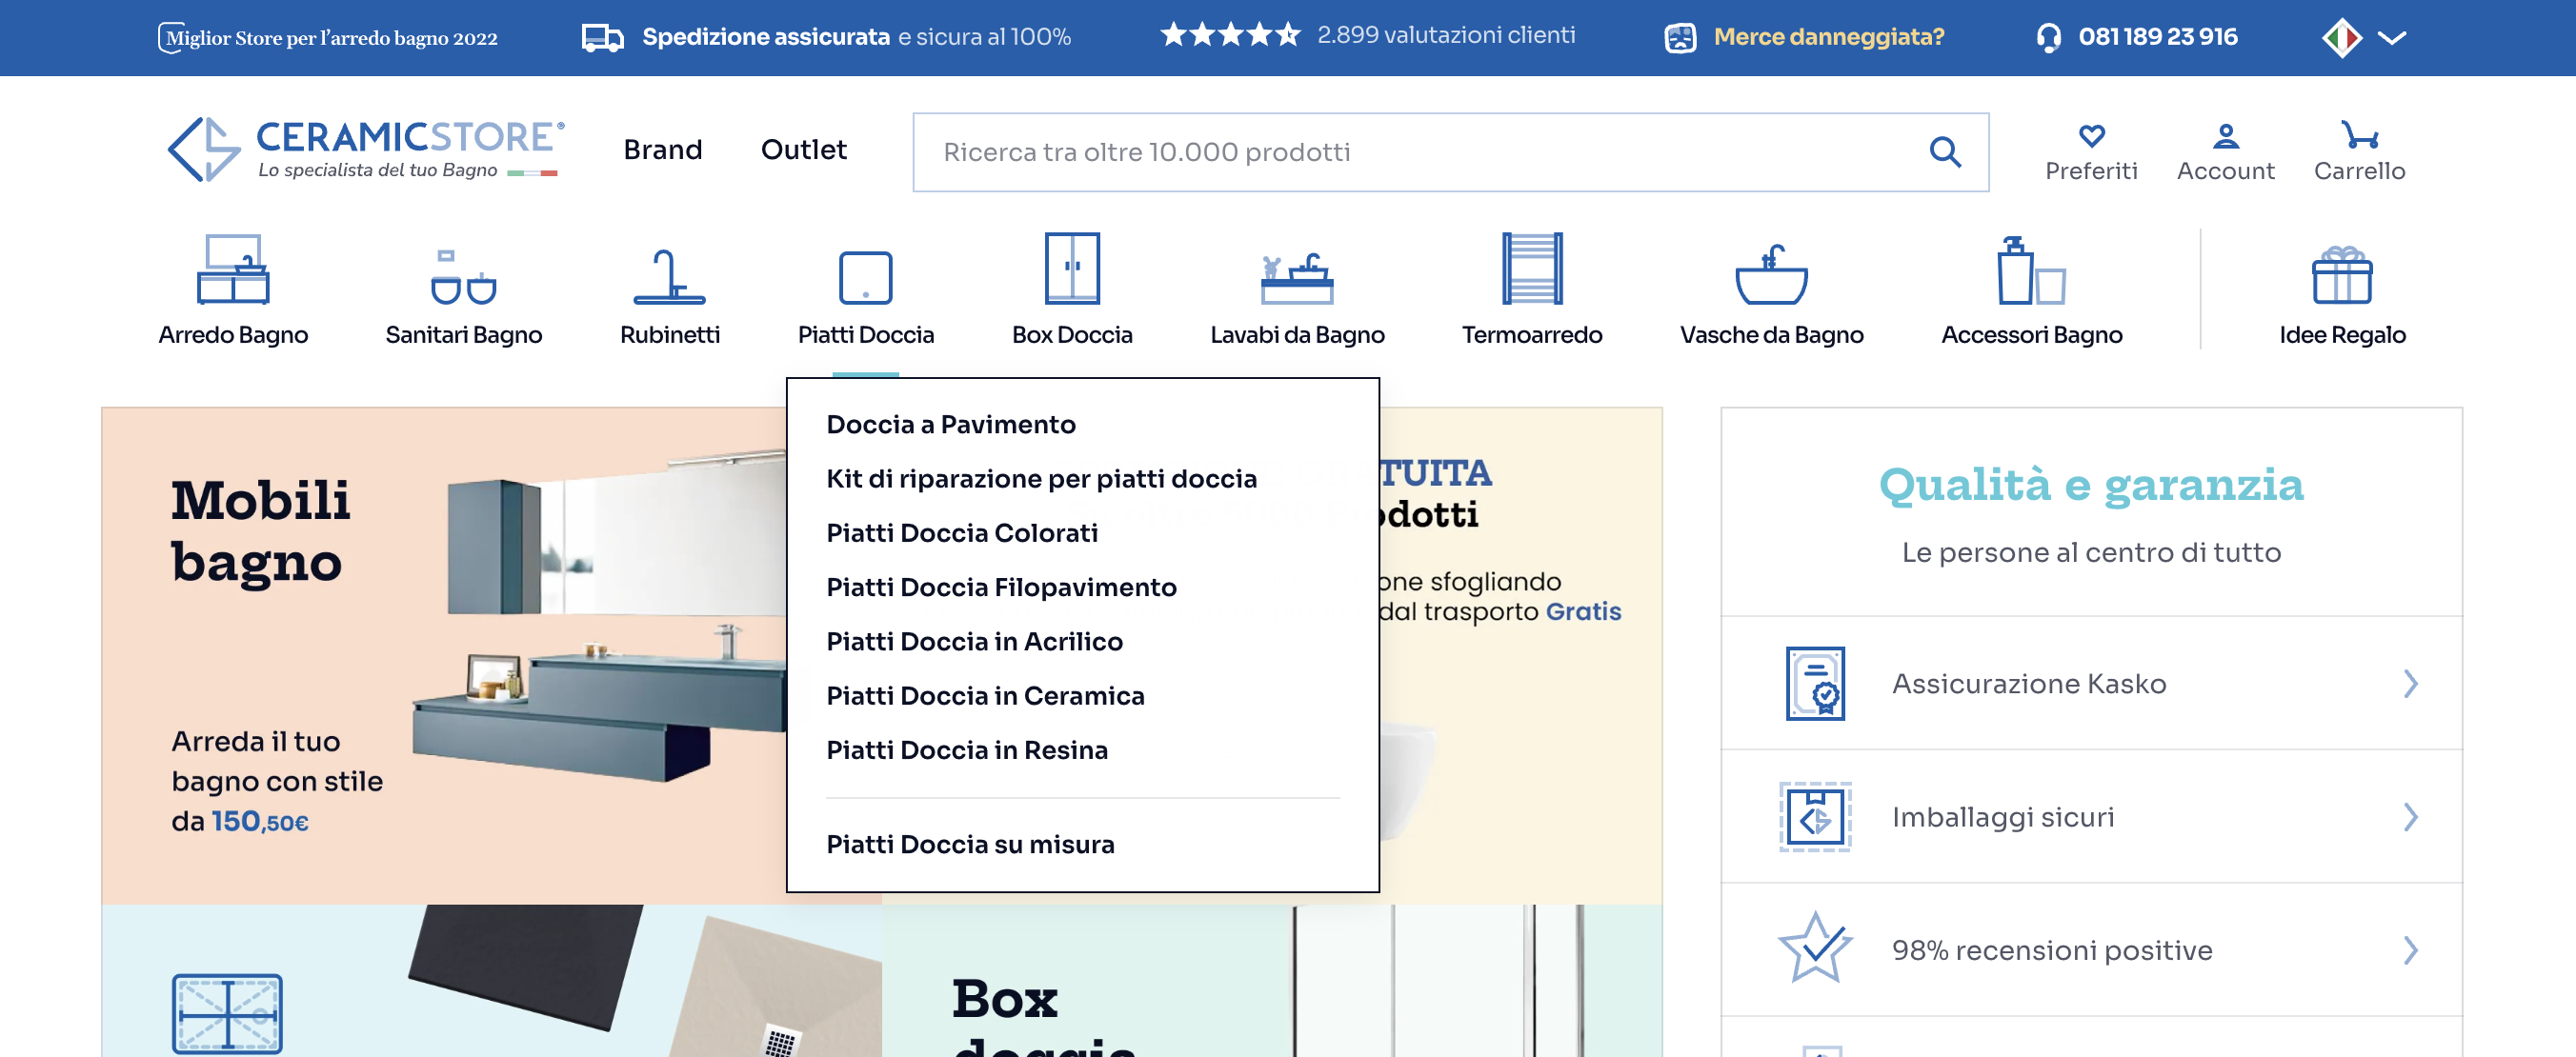This screenshot has height=1057, width=2576.
Task: Open the Outlet link
Action: click(803, 150)
